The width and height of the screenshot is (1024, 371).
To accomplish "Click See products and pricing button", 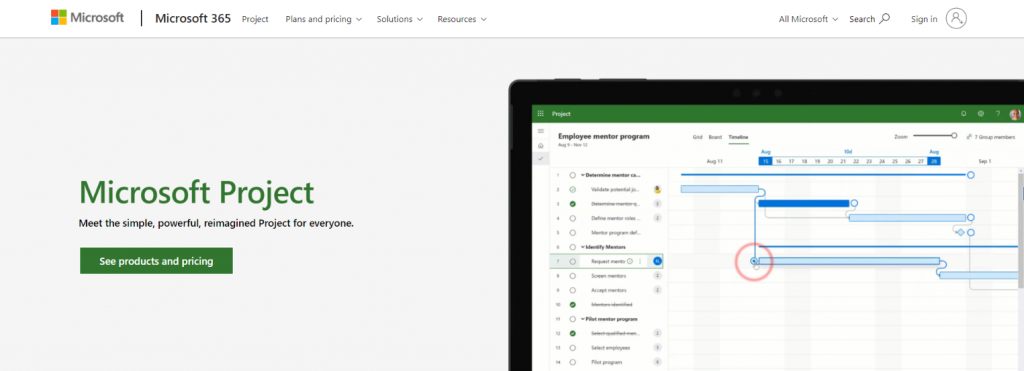I will [156, 261].
